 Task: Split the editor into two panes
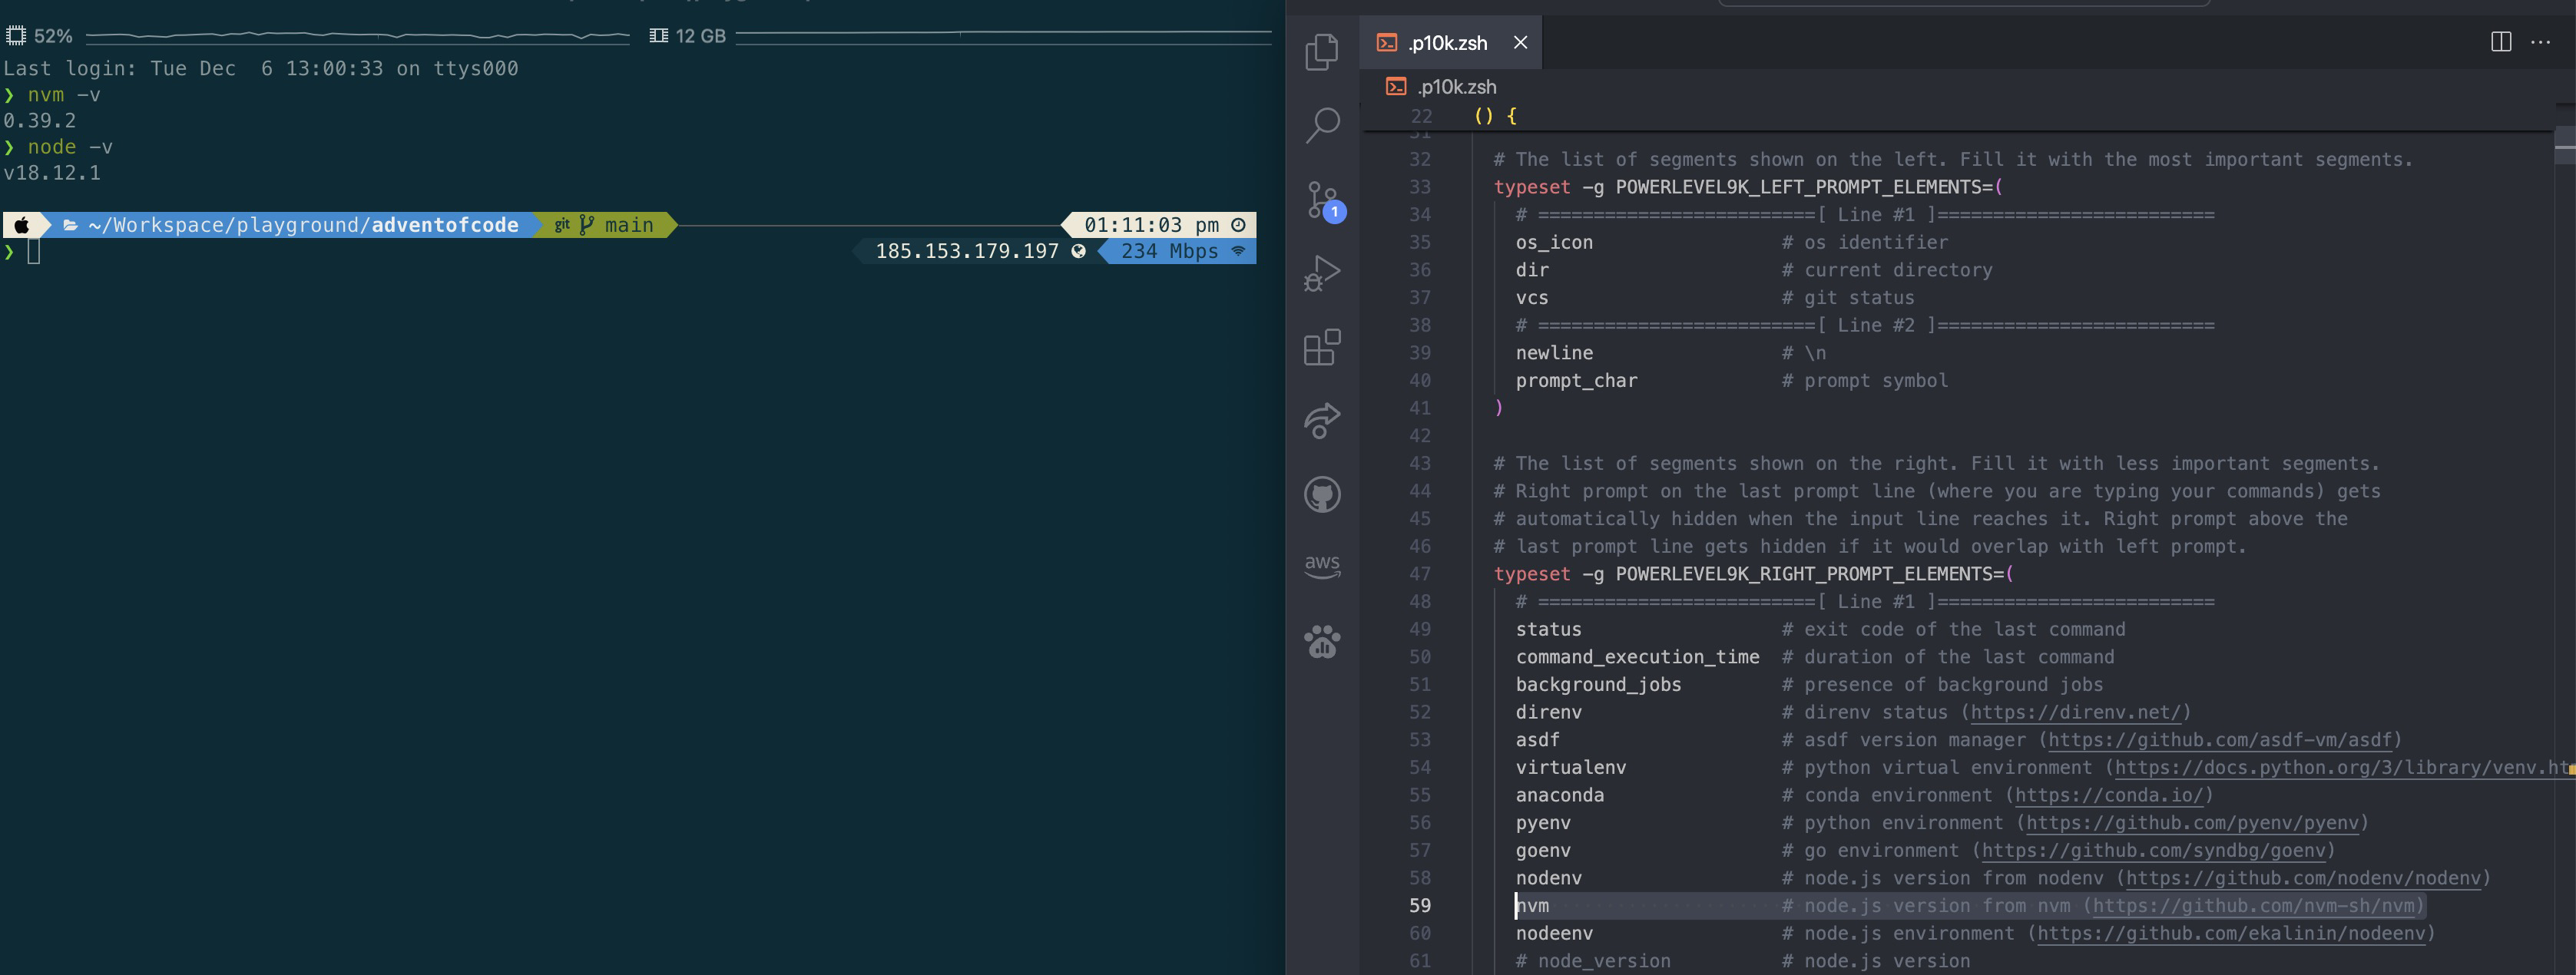click(x=2501, y=42)
